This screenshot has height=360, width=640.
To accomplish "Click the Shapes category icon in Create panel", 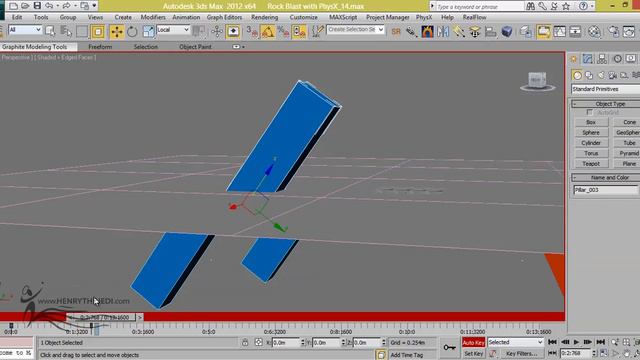I will (589, 75).
